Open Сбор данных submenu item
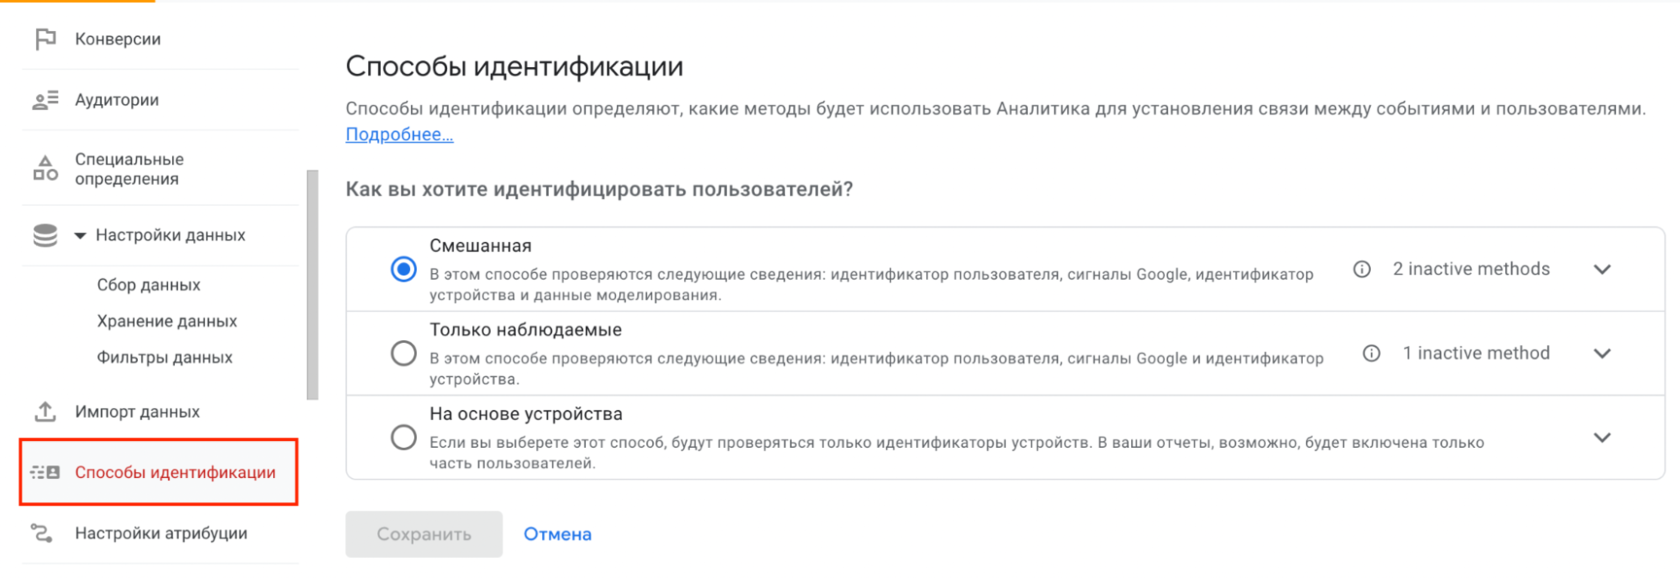Image resolution: width=1680 pixels, height=578 pixels. (148, 285)
